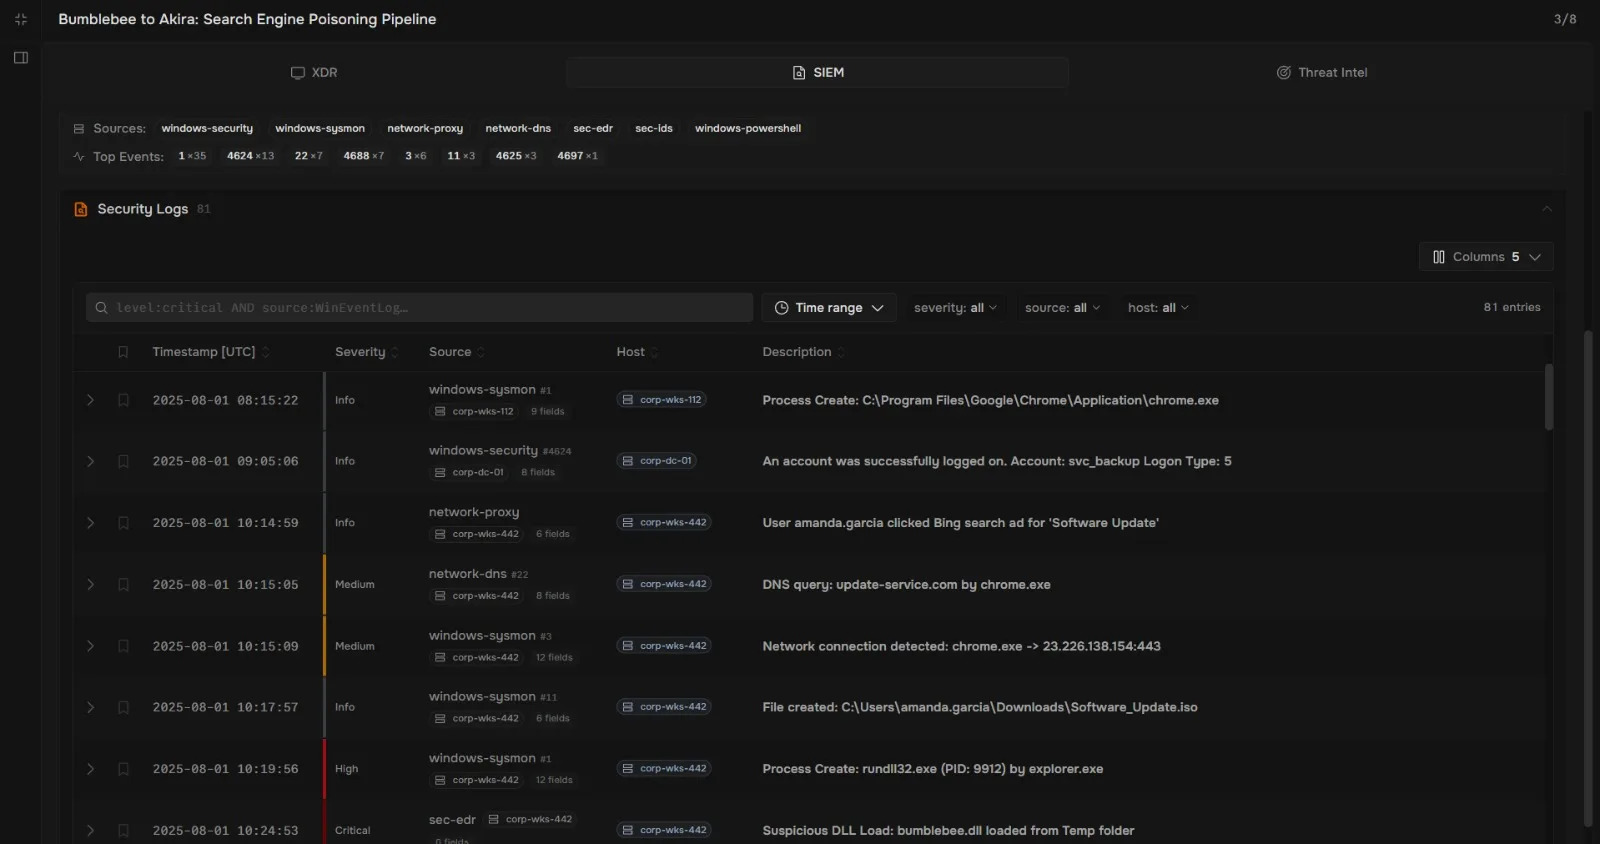This screenshot has height=844, width=1600.
Task: Bookmark the 10:19:56 rundll32.exe log entry
Action: coord(123,769)
